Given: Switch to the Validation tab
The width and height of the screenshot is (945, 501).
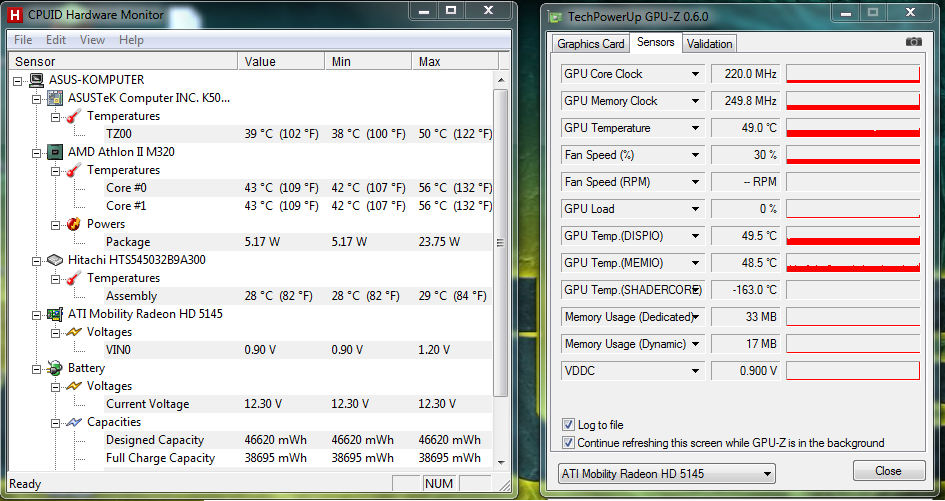Looking at the screenshot, I should (710, 44).
